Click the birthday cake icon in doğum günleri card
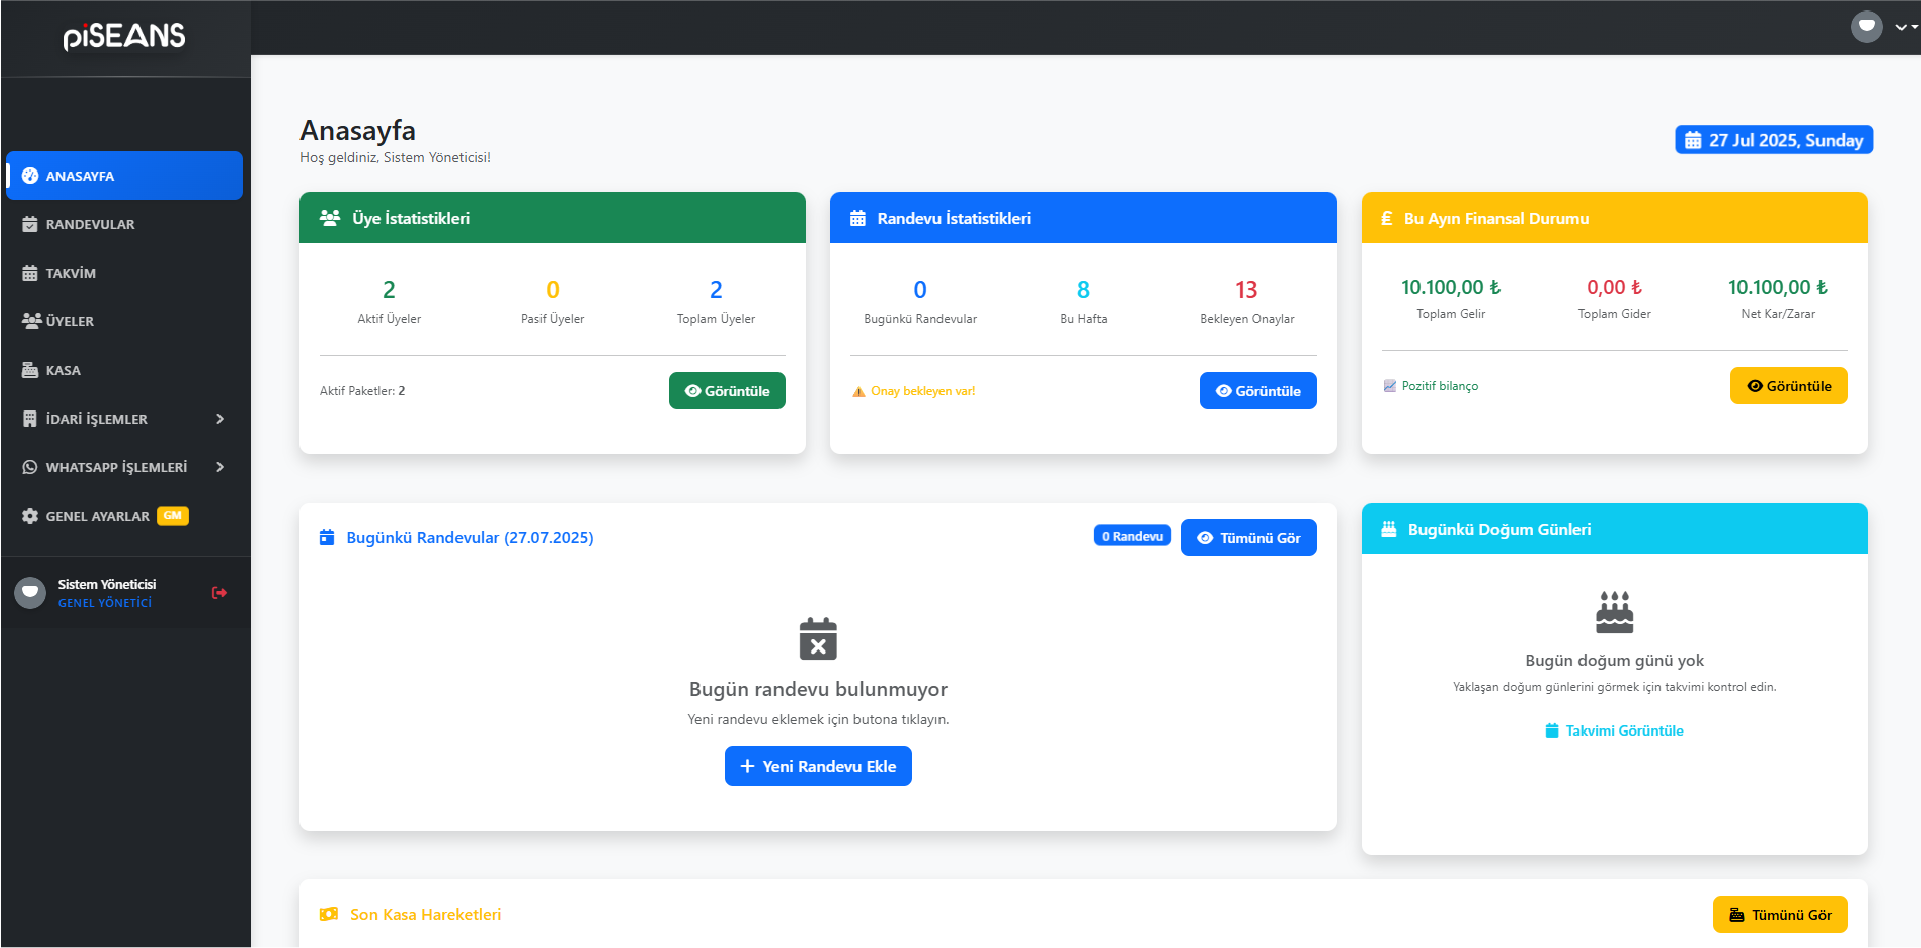 coord(1613,611)
